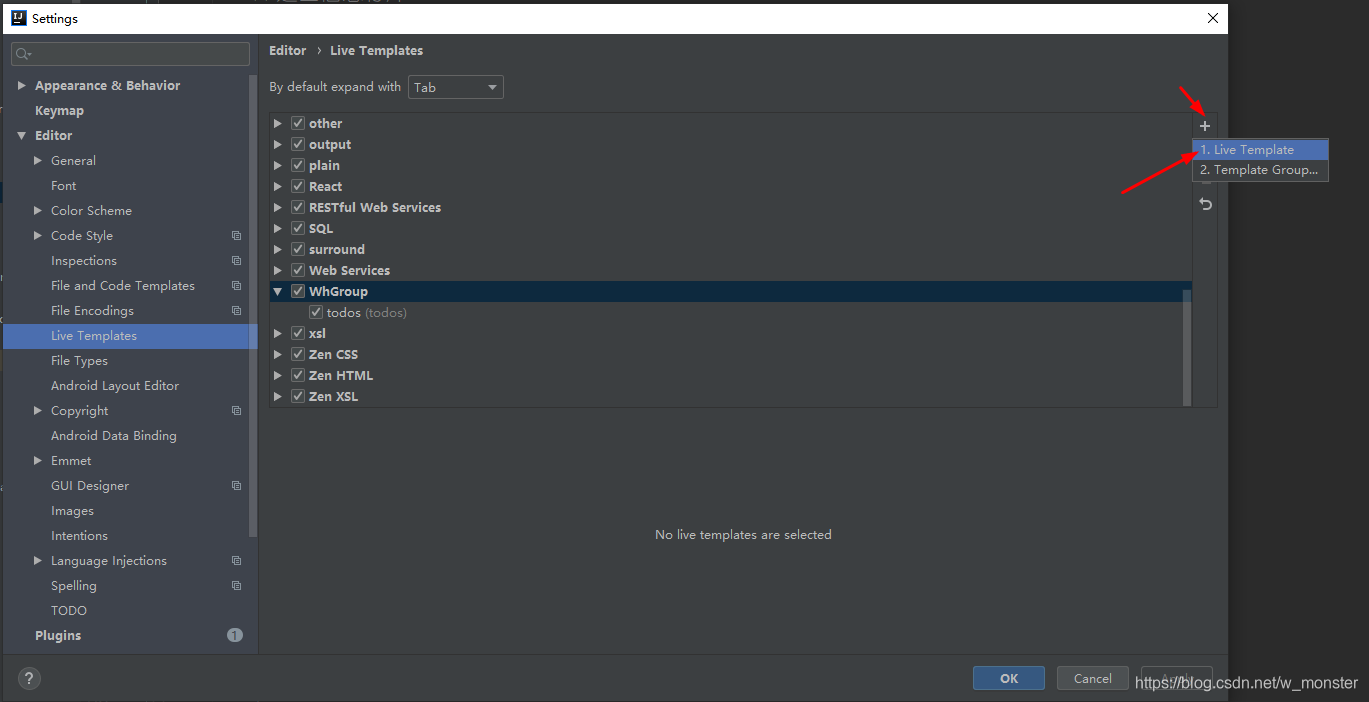Image resolution: width=1369 pixels, height=702 pixels.
Task: Click project-level icon beside Inspections
Action: pos(236,261)
